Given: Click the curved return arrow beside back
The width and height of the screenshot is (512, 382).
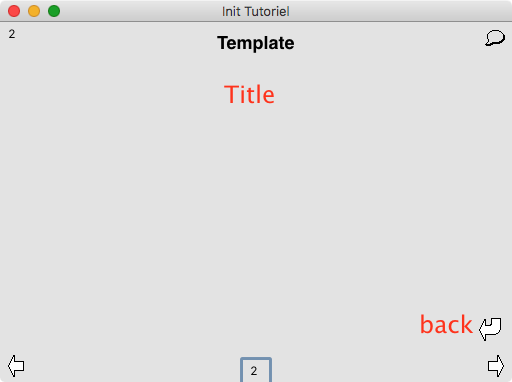Looking at the screenshot, I should (490, 329).
